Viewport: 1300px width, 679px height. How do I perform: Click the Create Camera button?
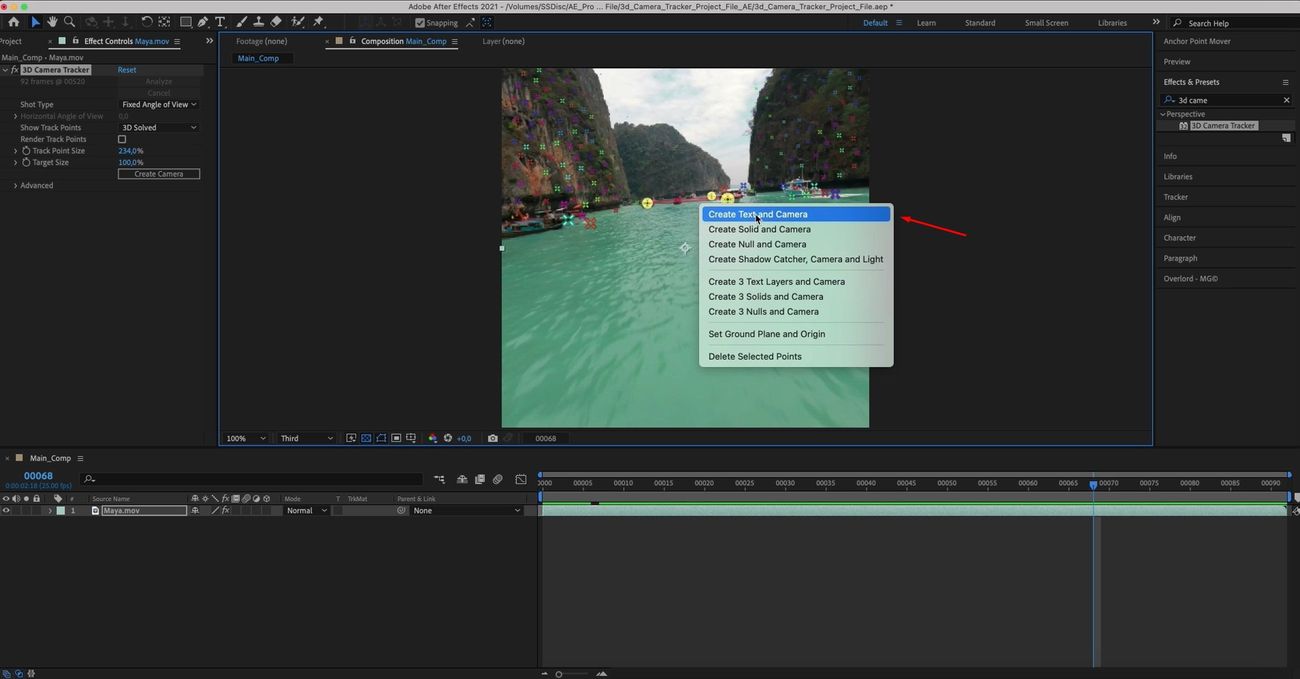point(158,174)
